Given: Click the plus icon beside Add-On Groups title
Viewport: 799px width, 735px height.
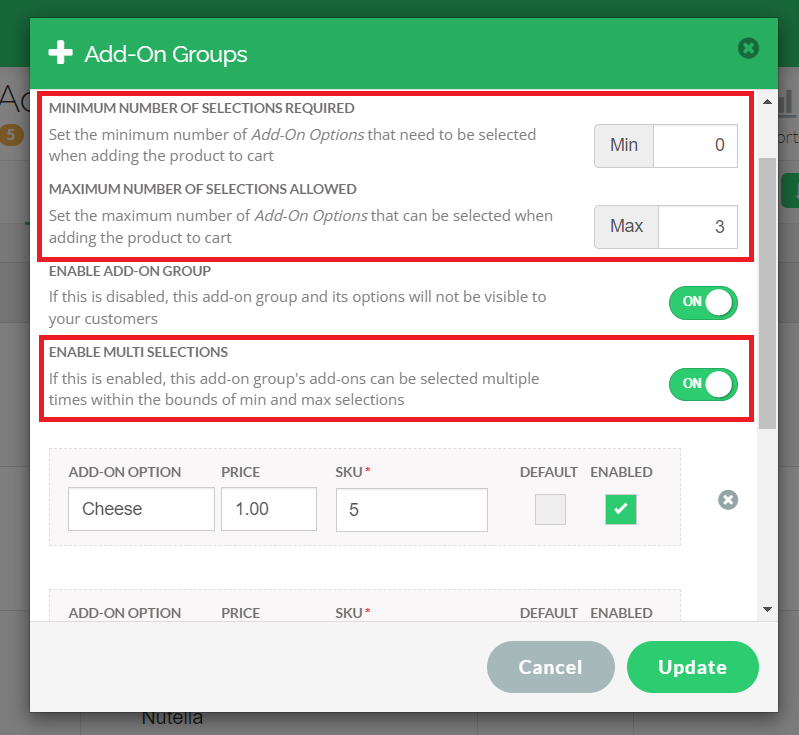Looking at the screenshot, I should pos(60,53).
